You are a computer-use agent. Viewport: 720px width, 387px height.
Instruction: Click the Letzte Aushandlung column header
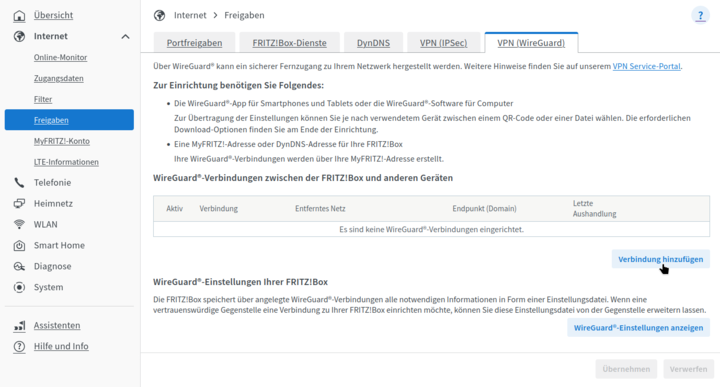594,208
